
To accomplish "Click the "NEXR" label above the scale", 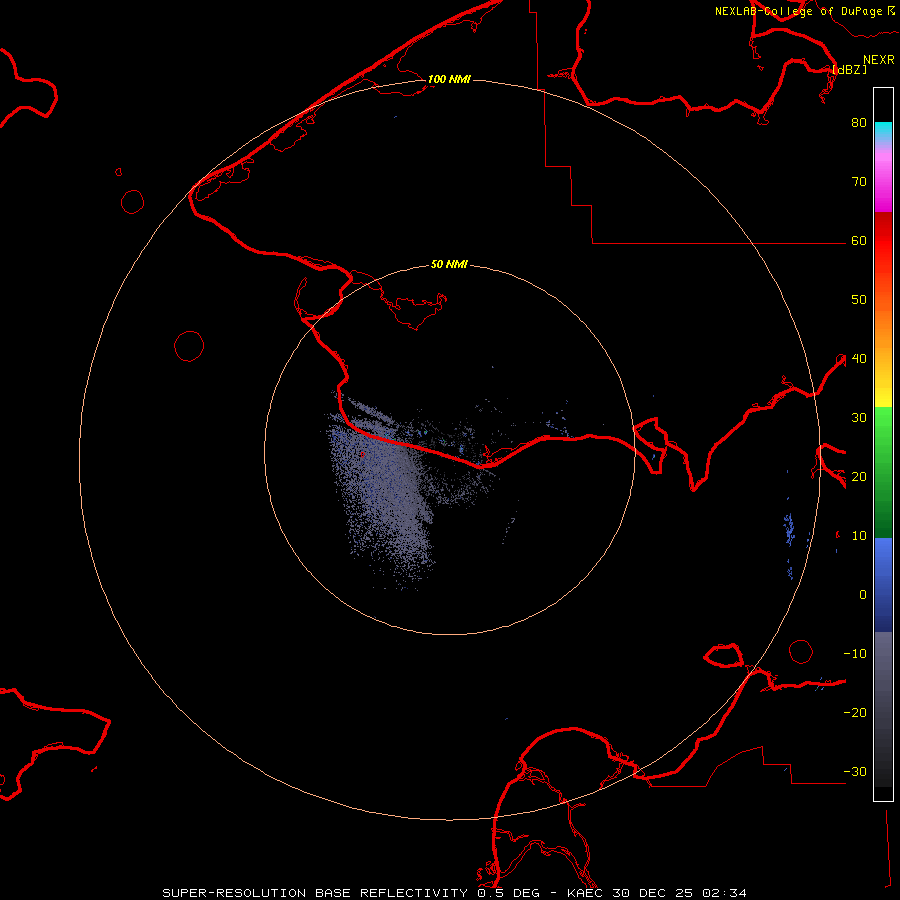I will [878, 60].
